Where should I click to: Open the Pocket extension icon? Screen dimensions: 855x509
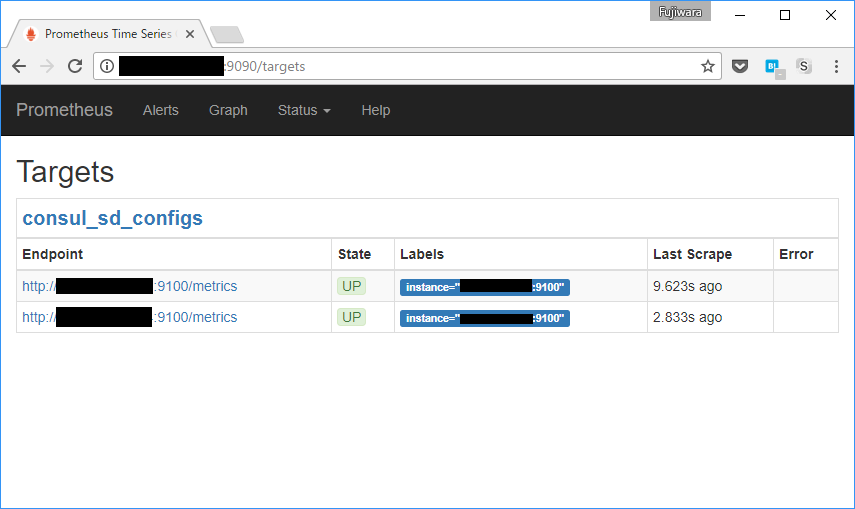tap(739, 67)
